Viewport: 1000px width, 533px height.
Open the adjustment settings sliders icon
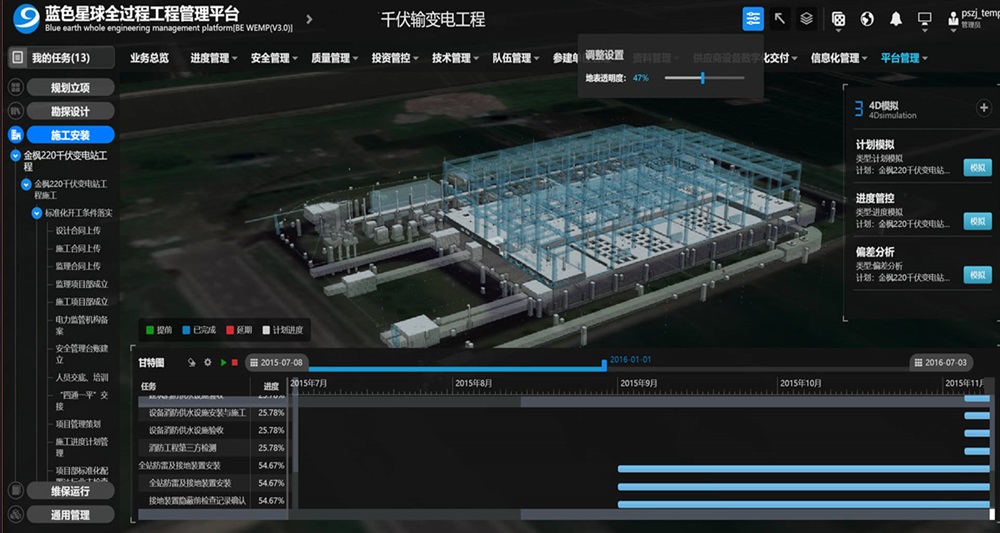tap(753, 18)
